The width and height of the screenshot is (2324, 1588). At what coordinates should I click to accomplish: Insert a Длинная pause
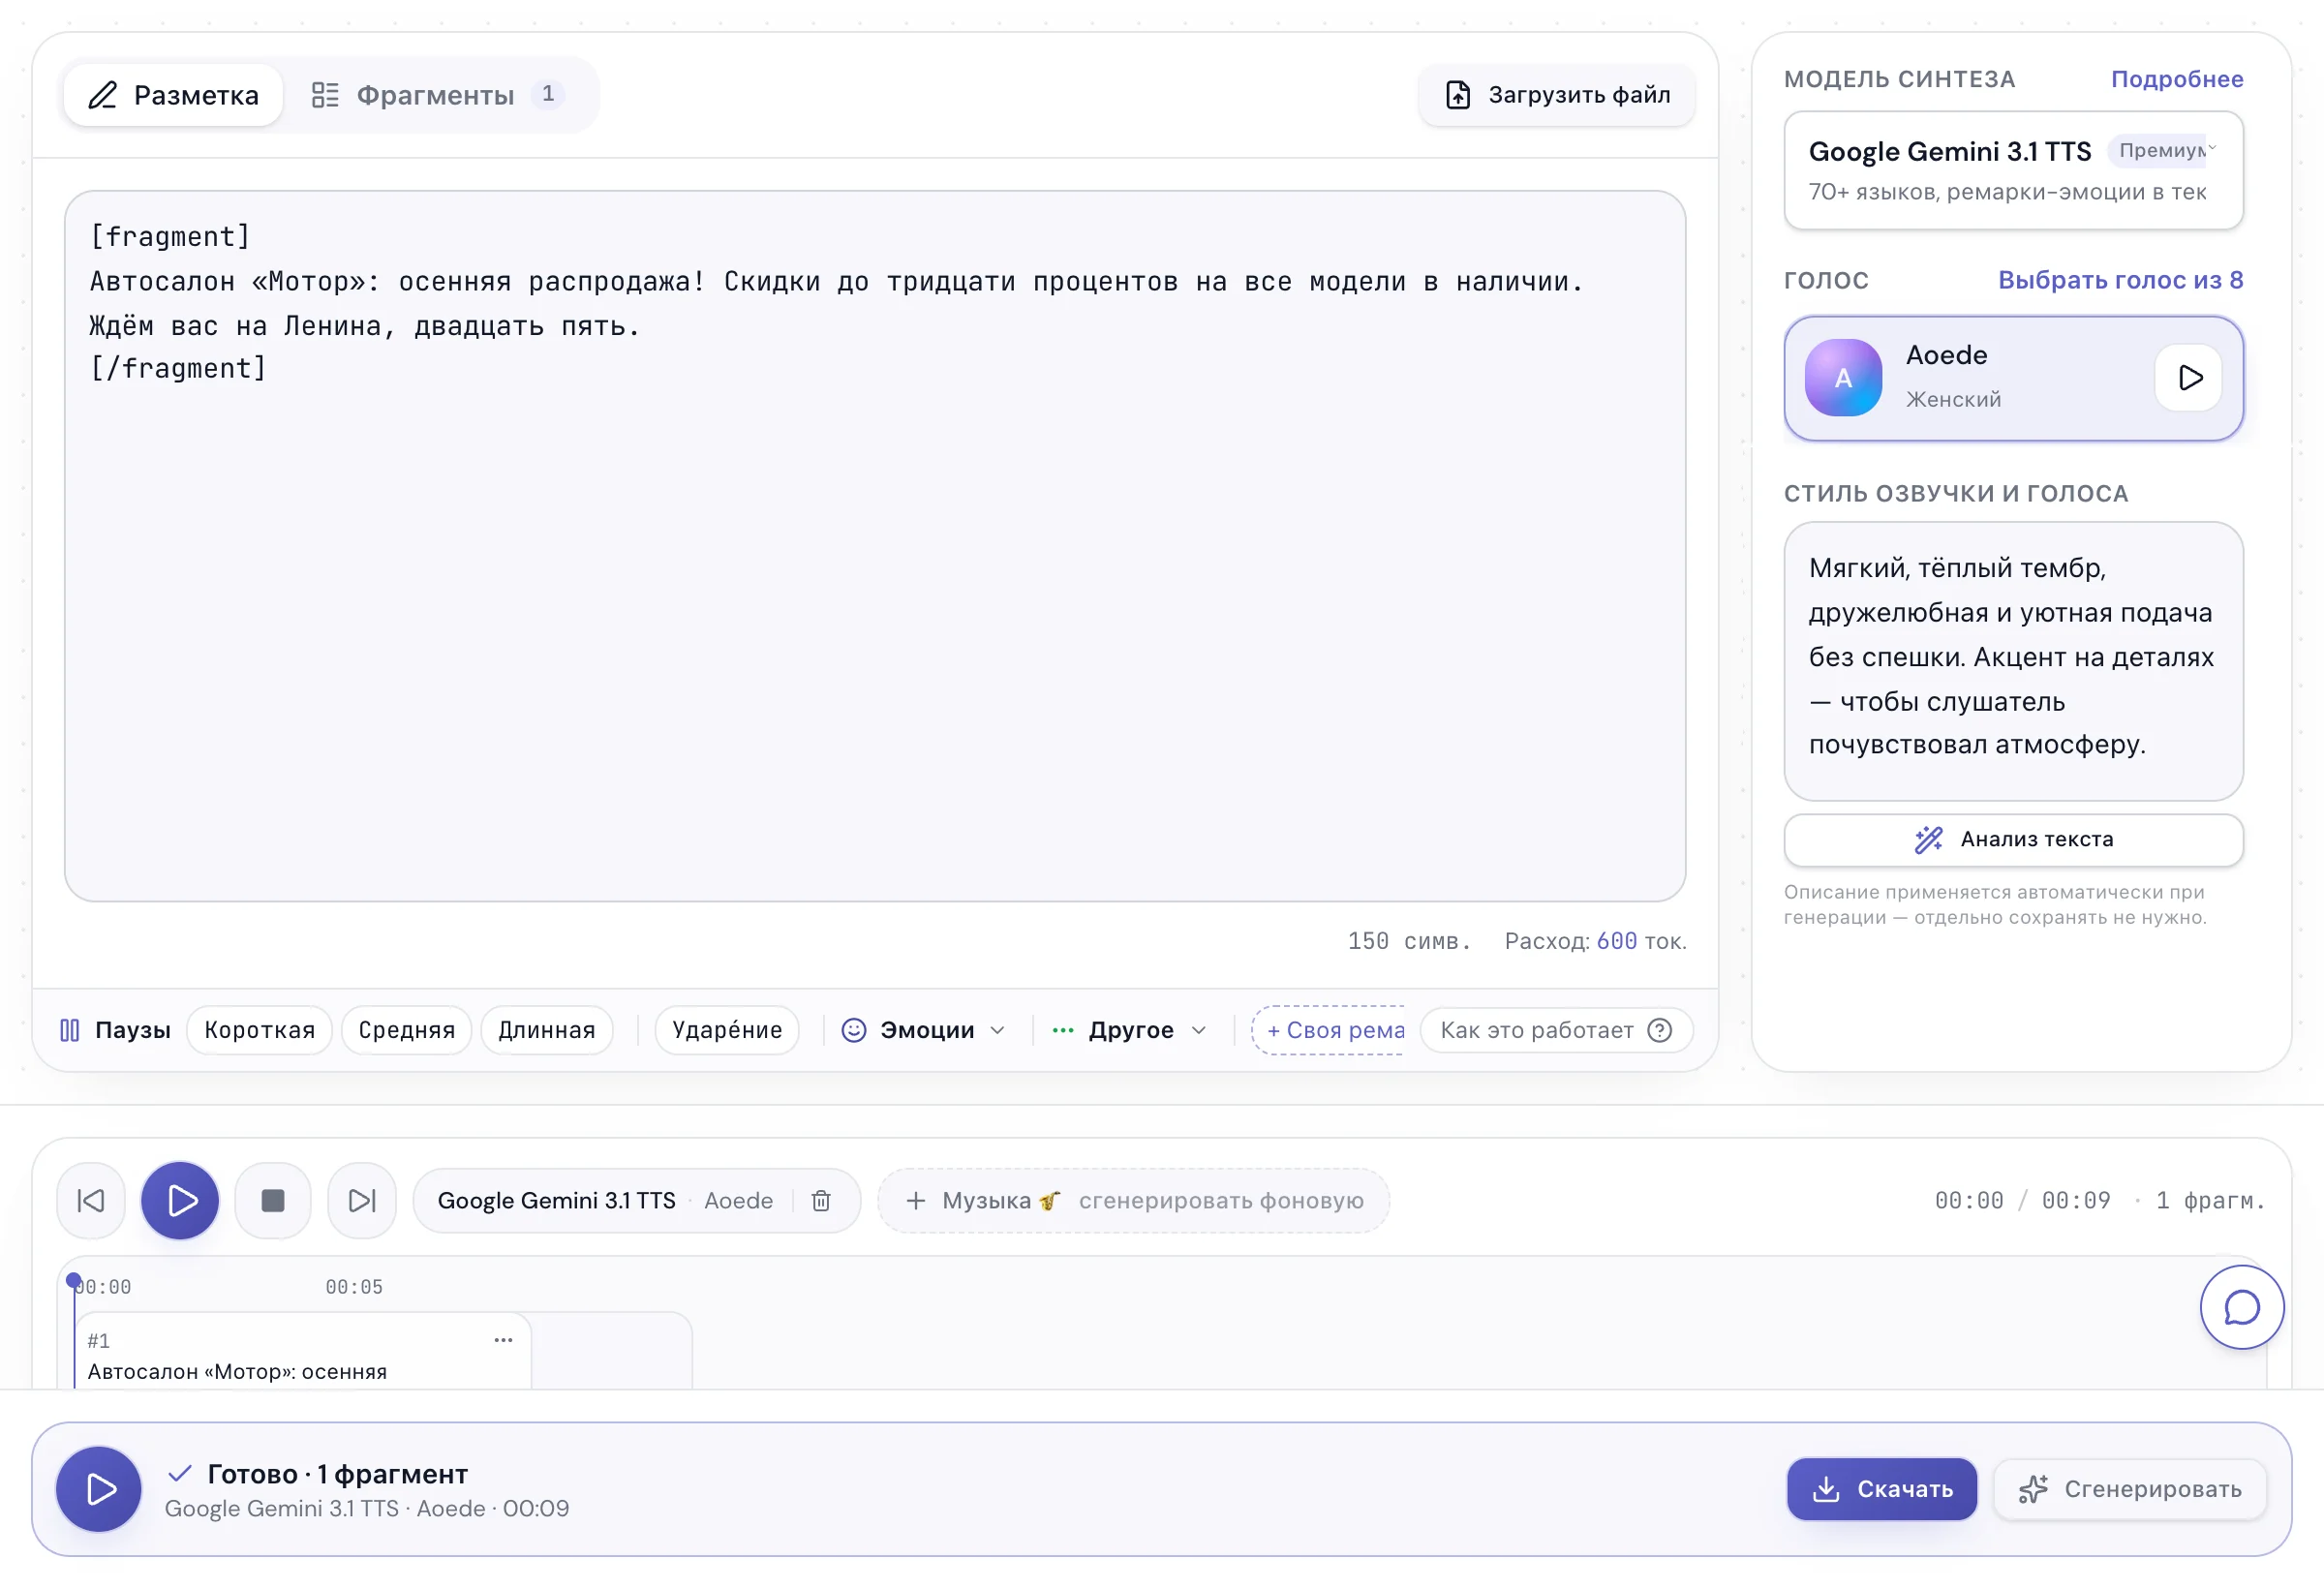click(547, 1030)
